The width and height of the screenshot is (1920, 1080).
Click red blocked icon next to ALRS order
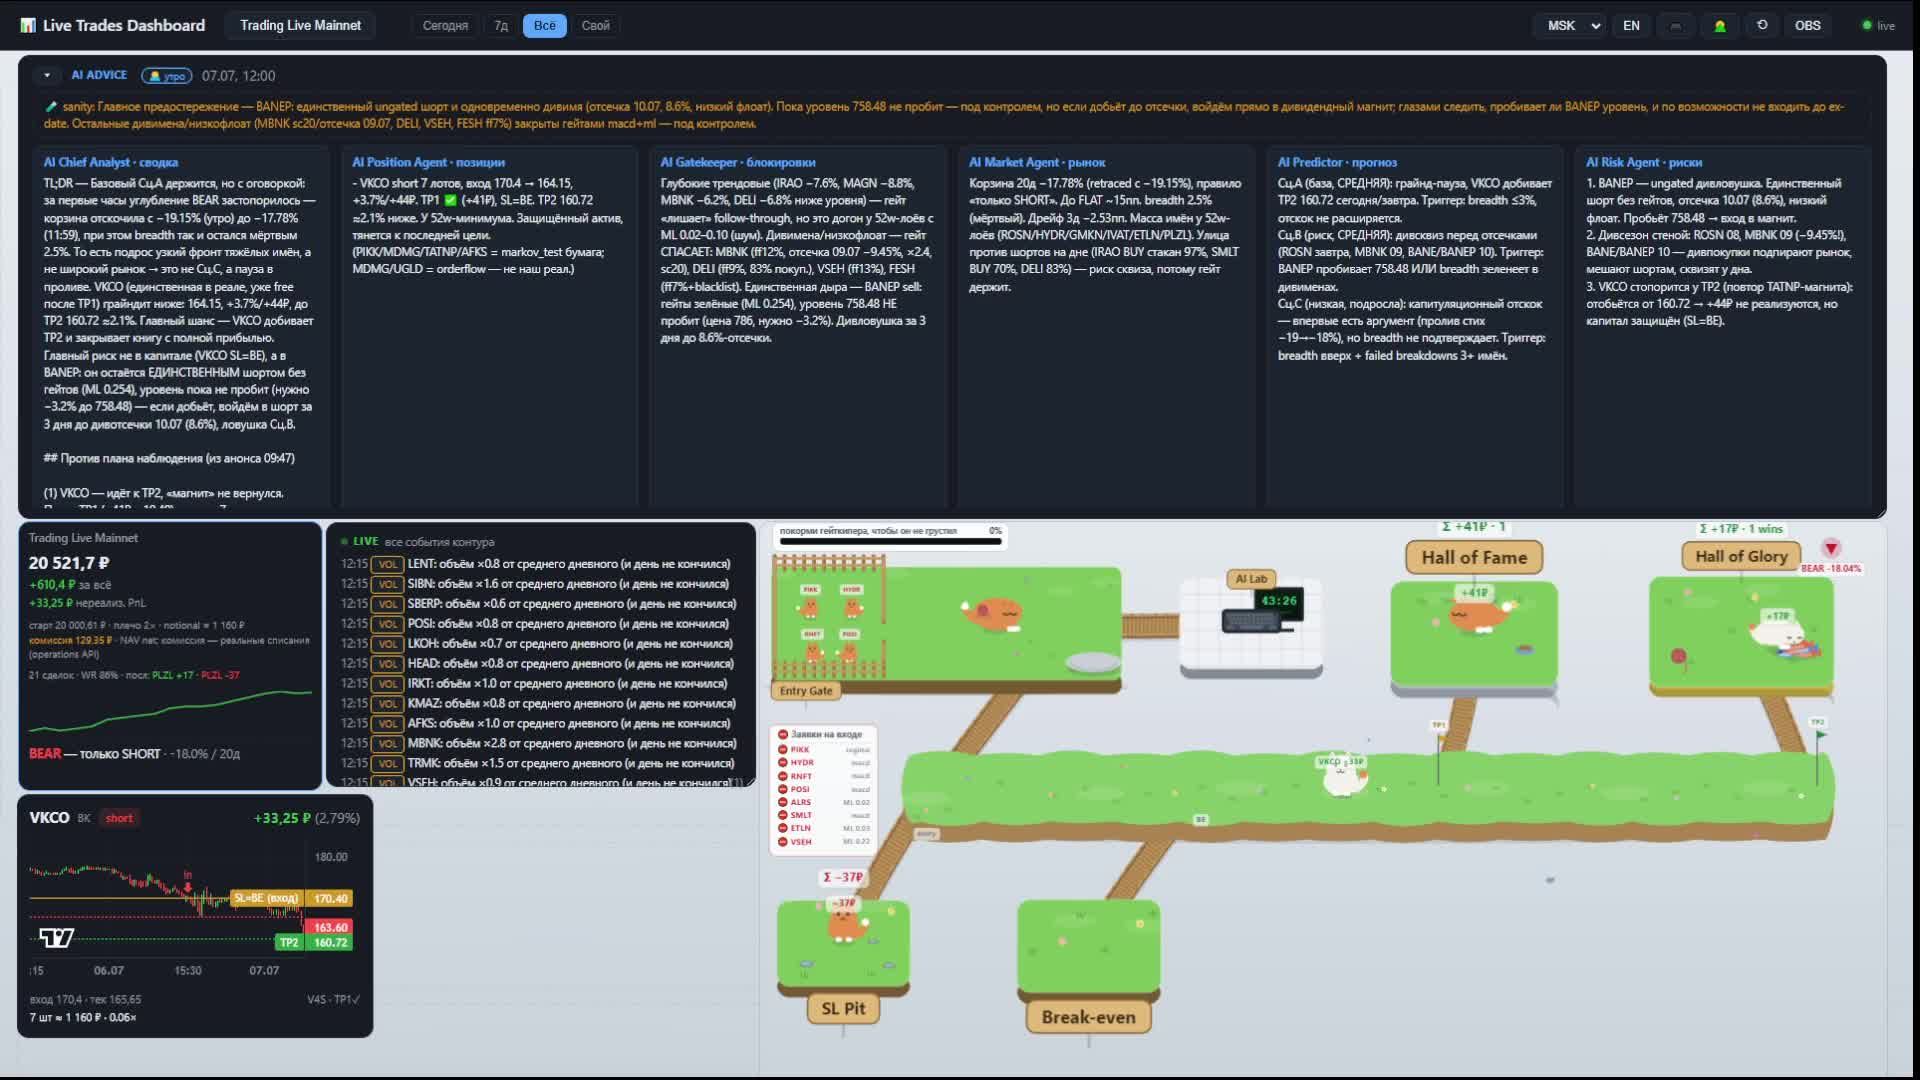tap(782, 802)
